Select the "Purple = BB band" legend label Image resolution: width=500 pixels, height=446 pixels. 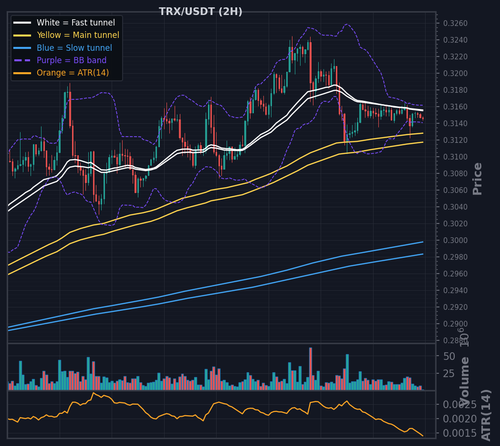point(71,60)
